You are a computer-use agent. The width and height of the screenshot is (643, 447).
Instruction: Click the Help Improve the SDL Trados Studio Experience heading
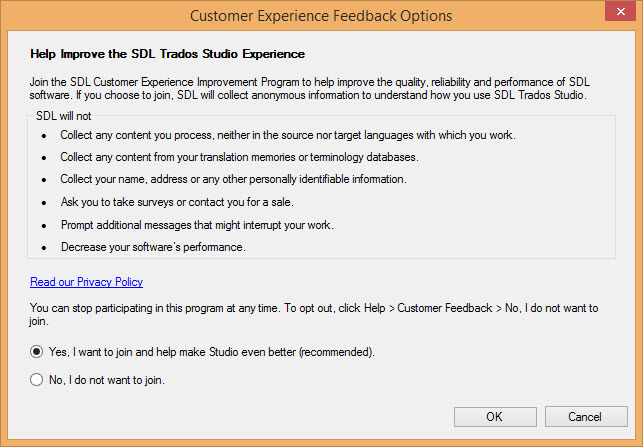tap(167, 53)
